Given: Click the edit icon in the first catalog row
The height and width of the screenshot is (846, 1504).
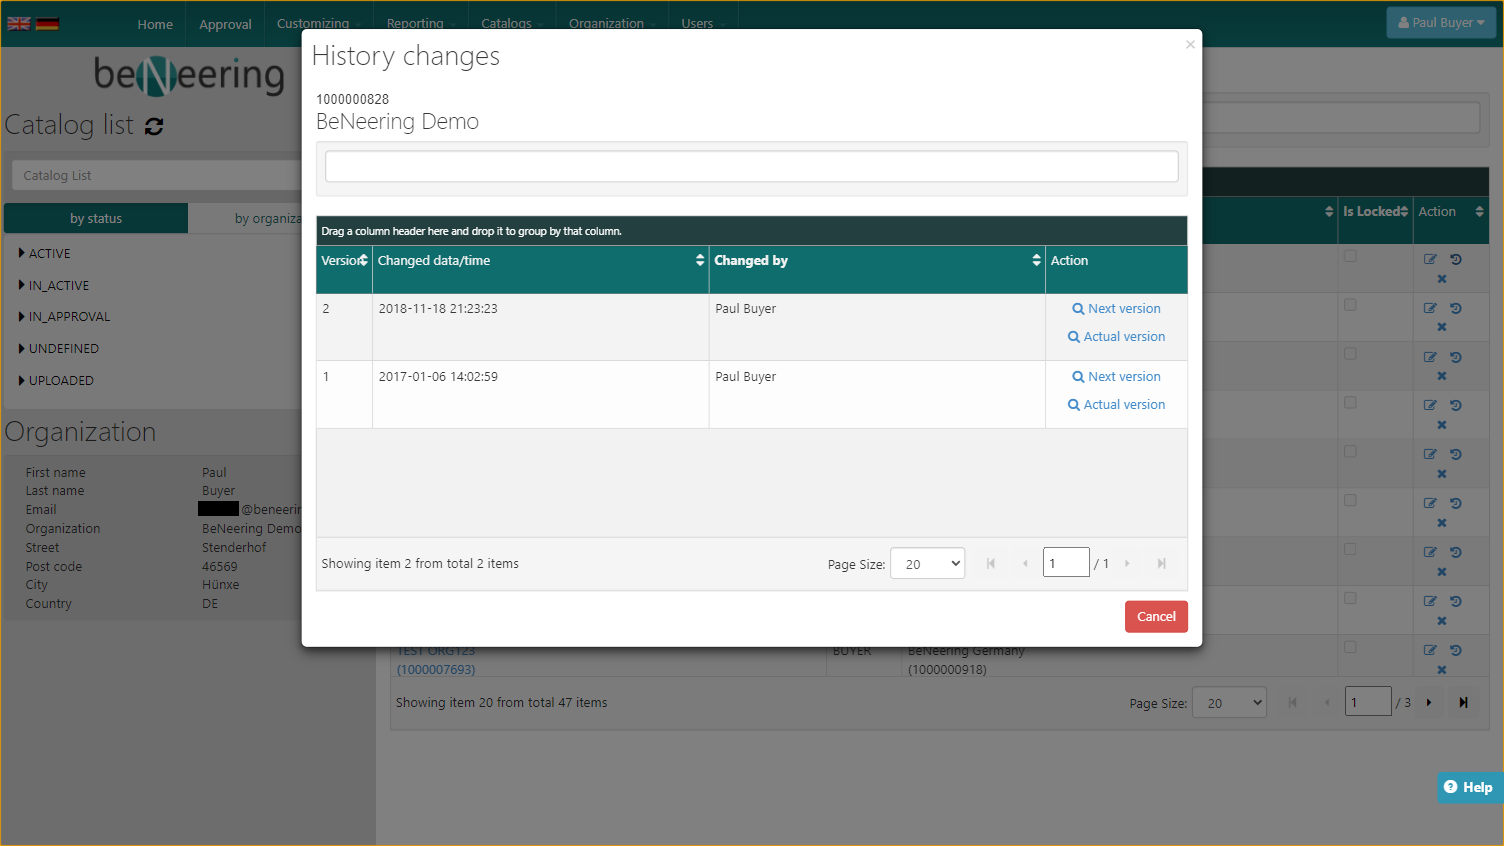Looking at the screenshot, I should tap(1430, 259).
